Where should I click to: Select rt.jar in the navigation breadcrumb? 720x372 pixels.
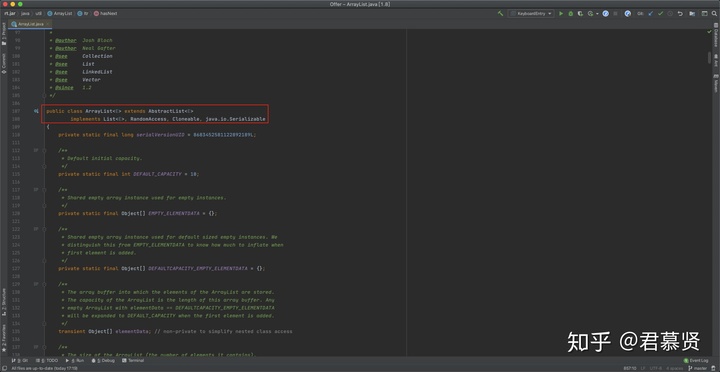(9, 14)
